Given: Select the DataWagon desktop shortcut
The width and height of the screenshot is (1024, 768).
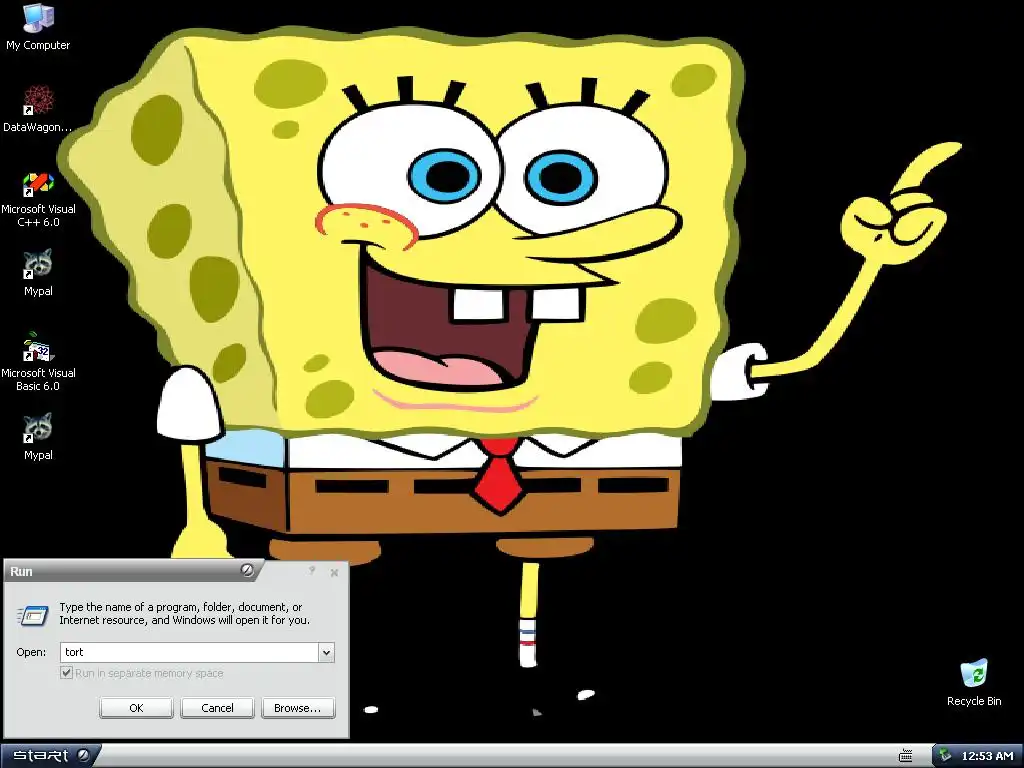Looking at the screenshot, I should [x=38, y=108].
